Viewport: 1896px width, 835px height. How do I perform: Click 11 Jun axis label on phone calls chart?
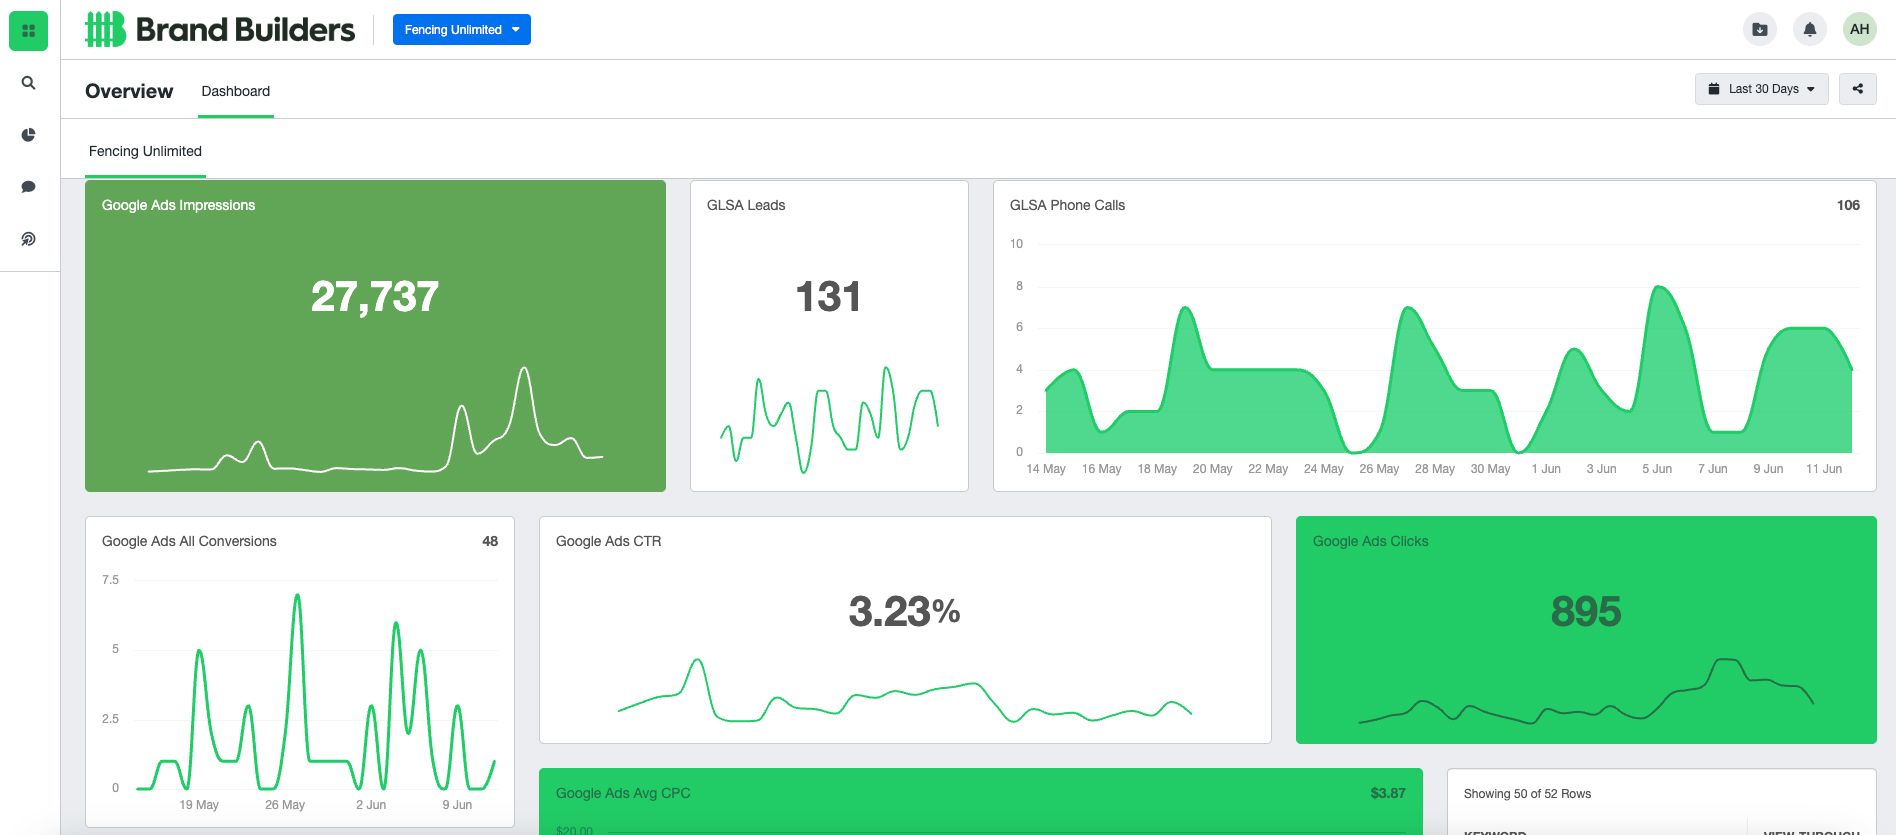pyautogui.click(x=1824, y=469)
